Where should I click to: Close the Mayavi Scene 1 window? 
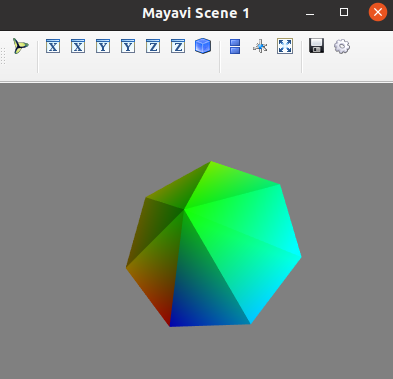coord(378,12)
